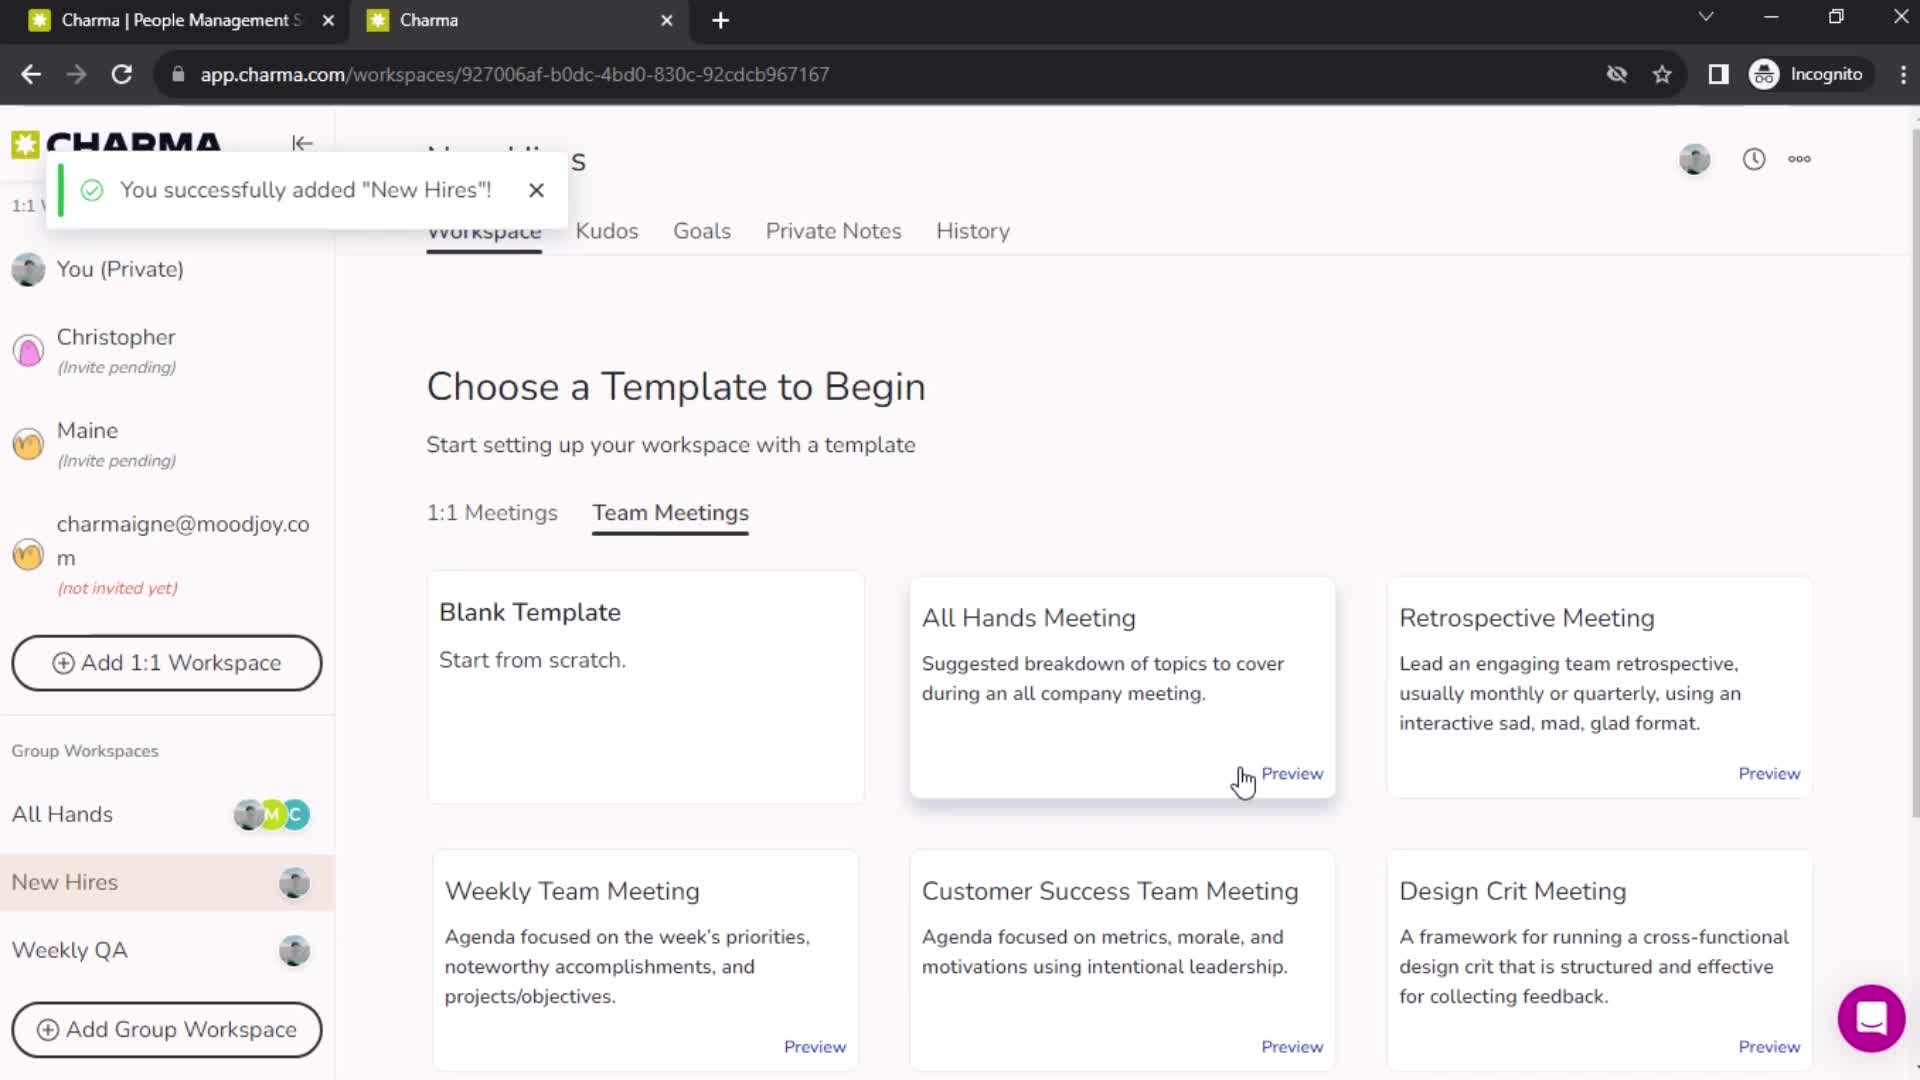Image resolution: width=1920 pixels, height=1080 pixels.
Task: Select Weekly QA group workspace
Action: pos(69,949)
